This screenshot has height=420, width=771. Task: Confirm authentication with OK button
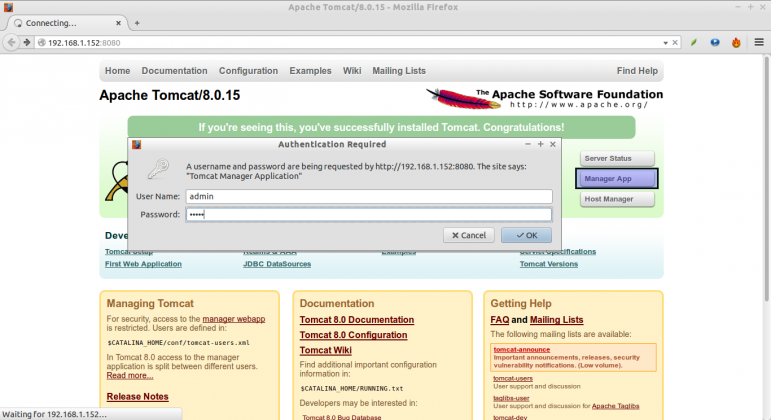point(526,235)
